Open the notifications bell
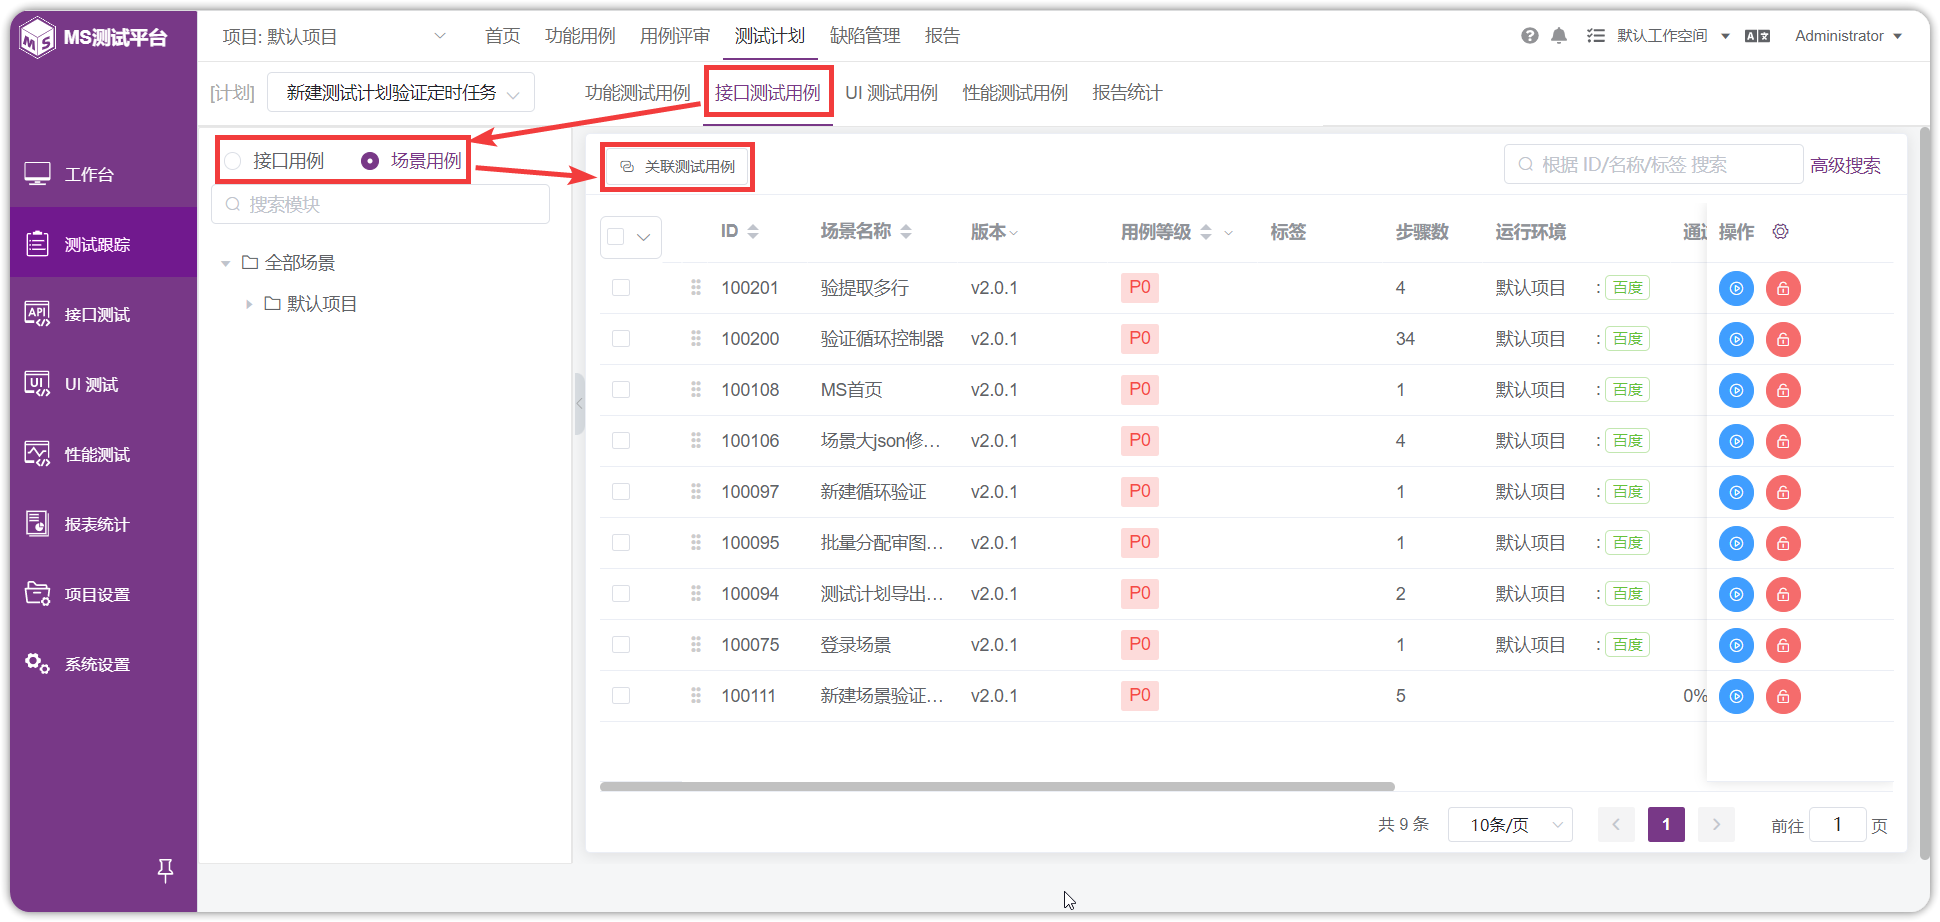 pyautogui.click(x=1559, y=36)
